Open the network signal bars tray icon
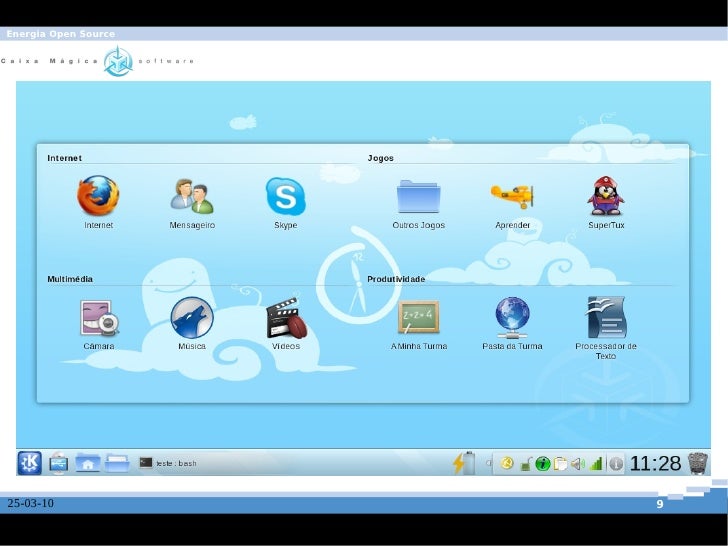This screenshot has height=546, width=728. 596,464
